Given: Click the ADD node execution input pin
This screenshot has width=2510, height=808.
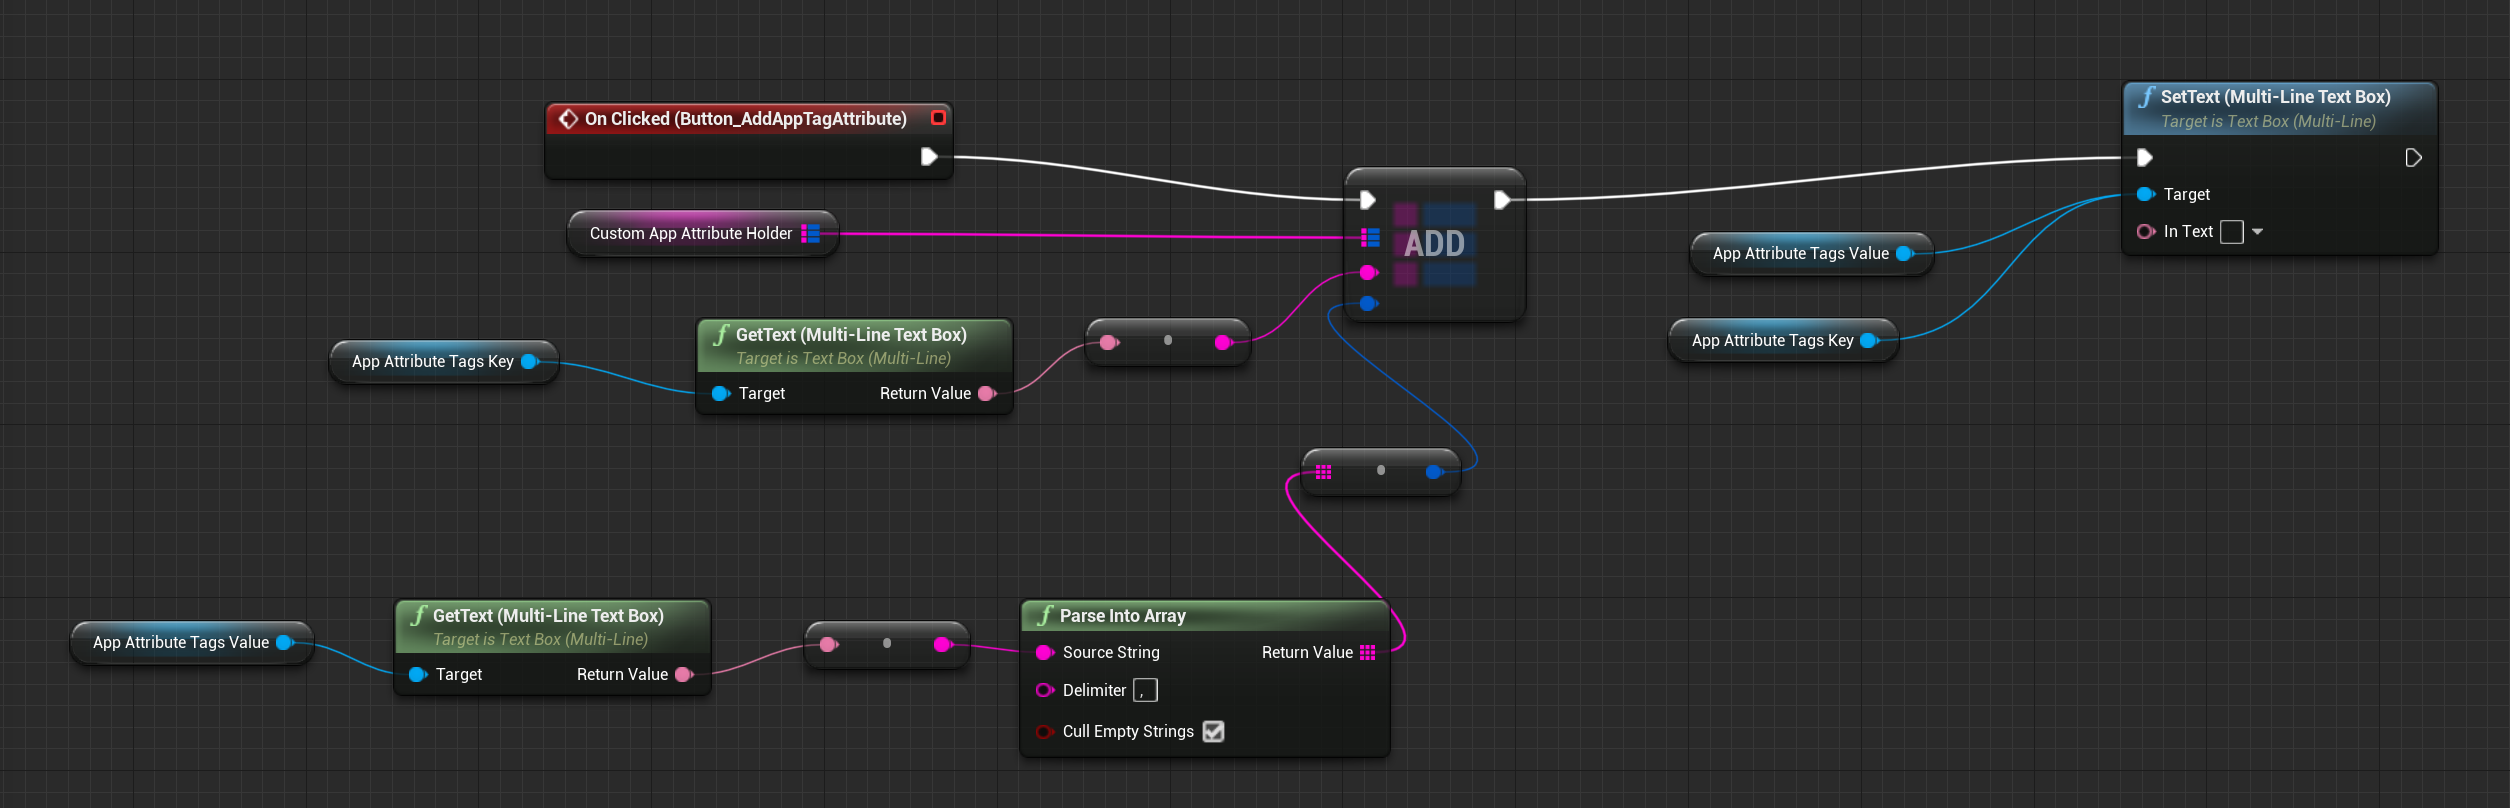Looking at the screenshot, I should tap(1368, 200).
